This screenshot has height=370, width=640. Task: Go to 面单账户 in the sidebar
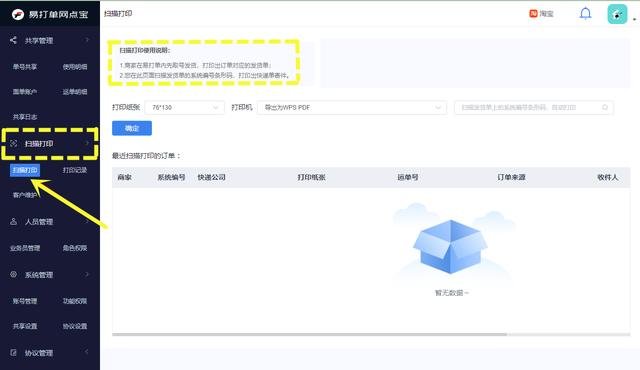(25, 92)
